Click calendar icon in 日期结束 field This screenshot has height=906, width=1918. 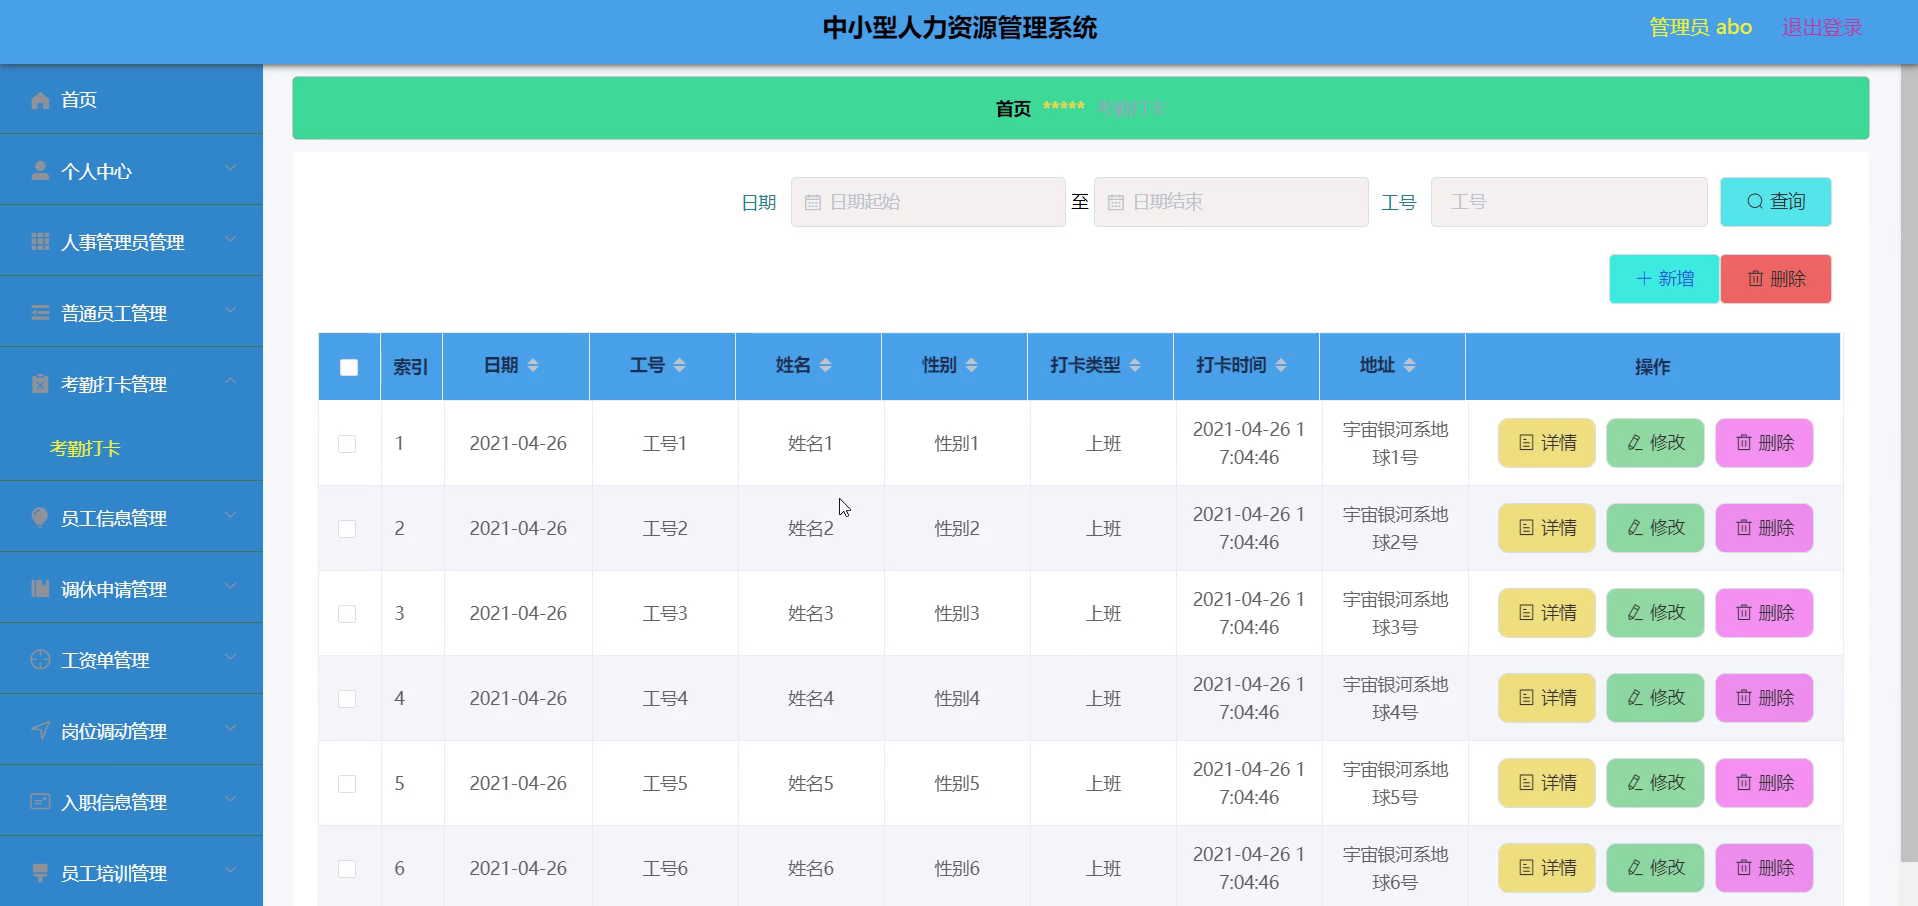(x=1116, y=202)
